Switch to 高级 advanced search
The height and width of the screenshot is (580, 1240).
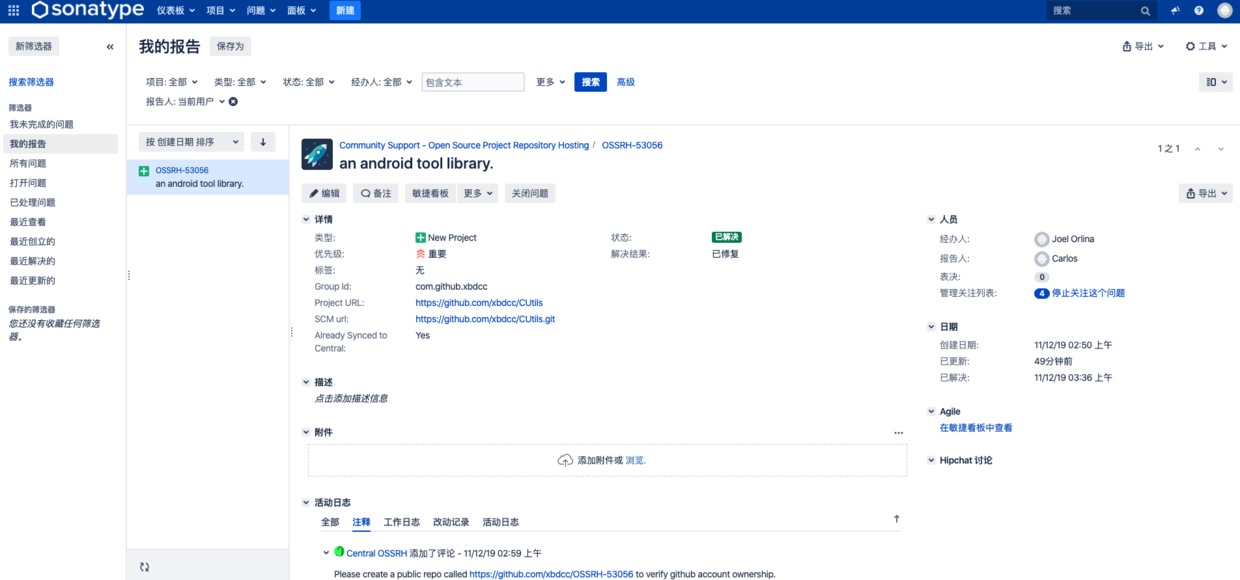[626, 82]
